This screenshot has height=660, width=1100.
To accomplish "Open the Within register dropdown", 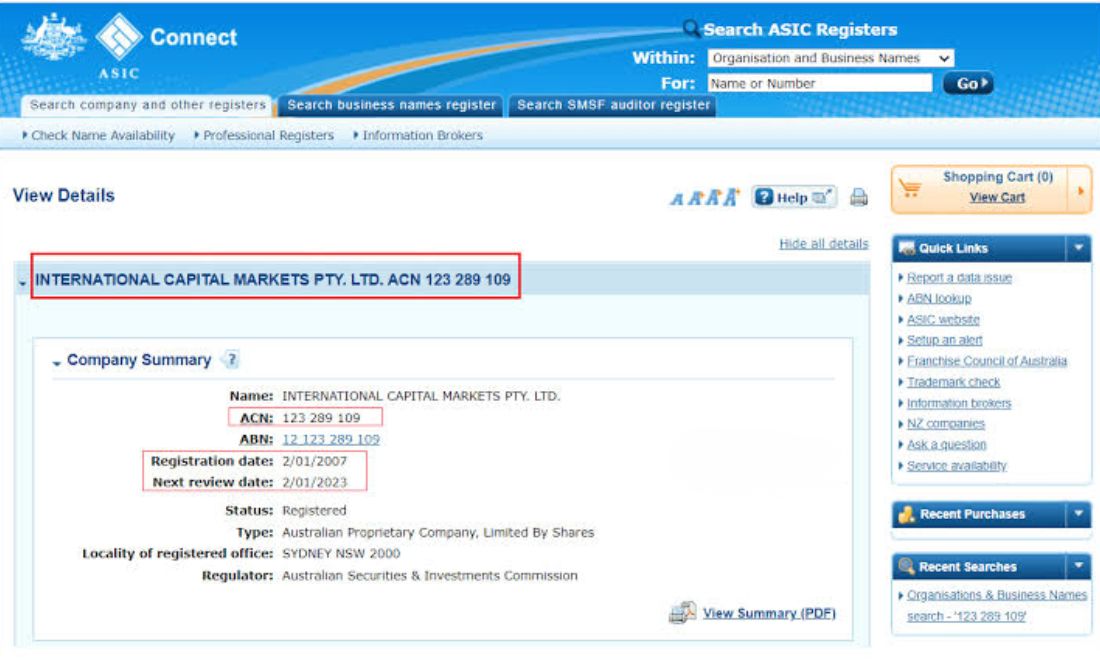I will [831, 58].
